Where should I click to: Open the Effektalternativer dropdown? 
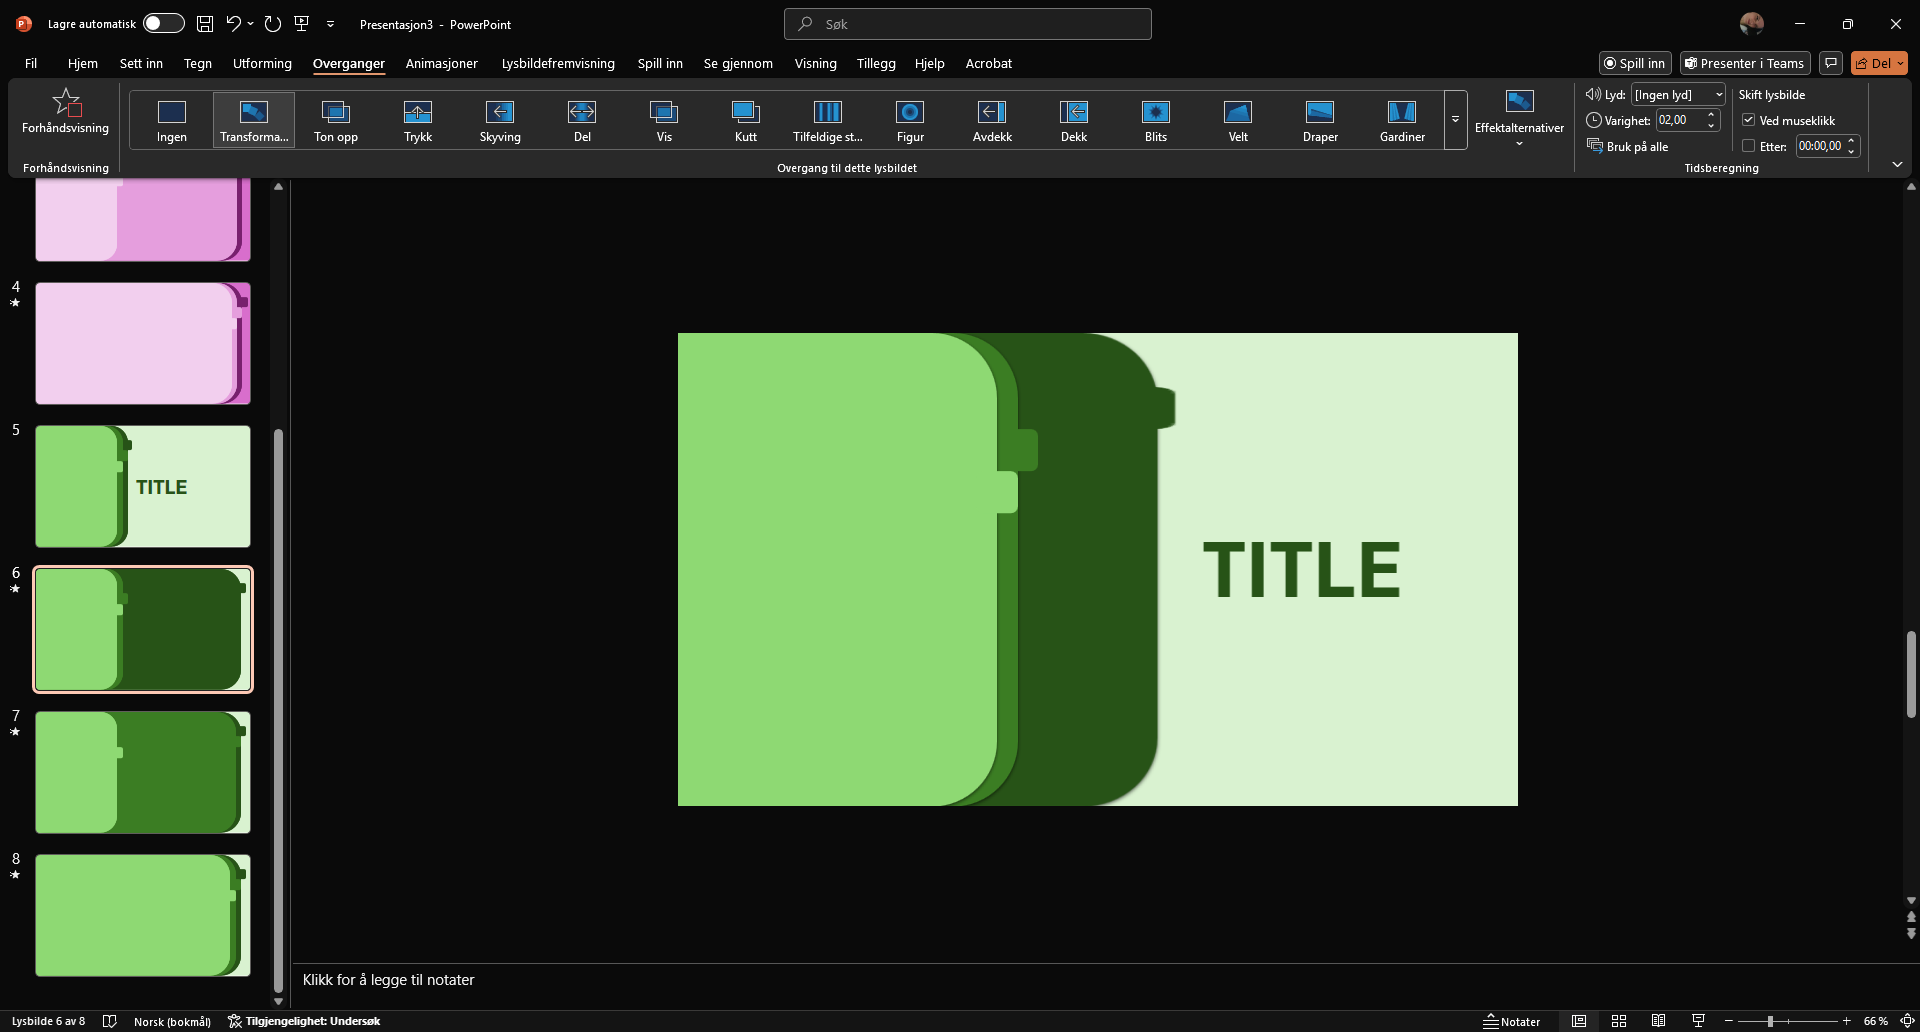coord(1519,120)
